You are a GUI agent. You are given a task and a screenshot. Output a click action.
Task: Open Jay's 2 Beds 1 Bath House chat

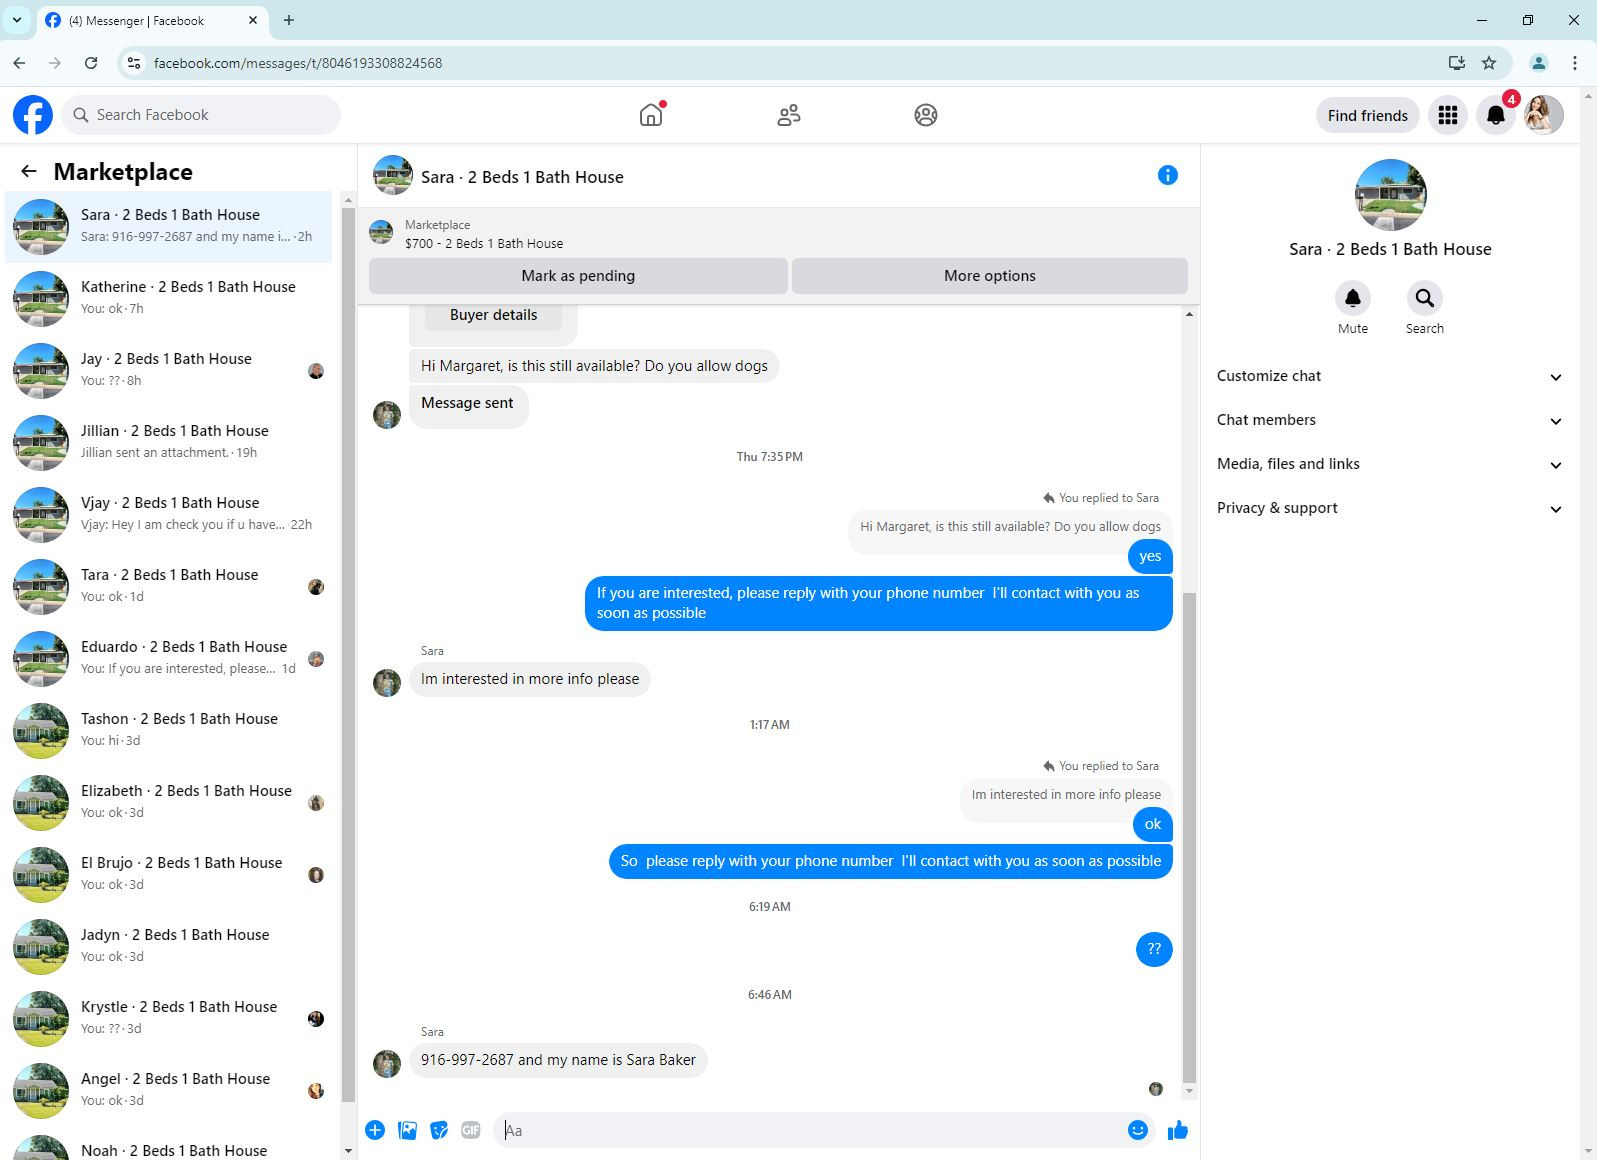click(x=168, y=370)
